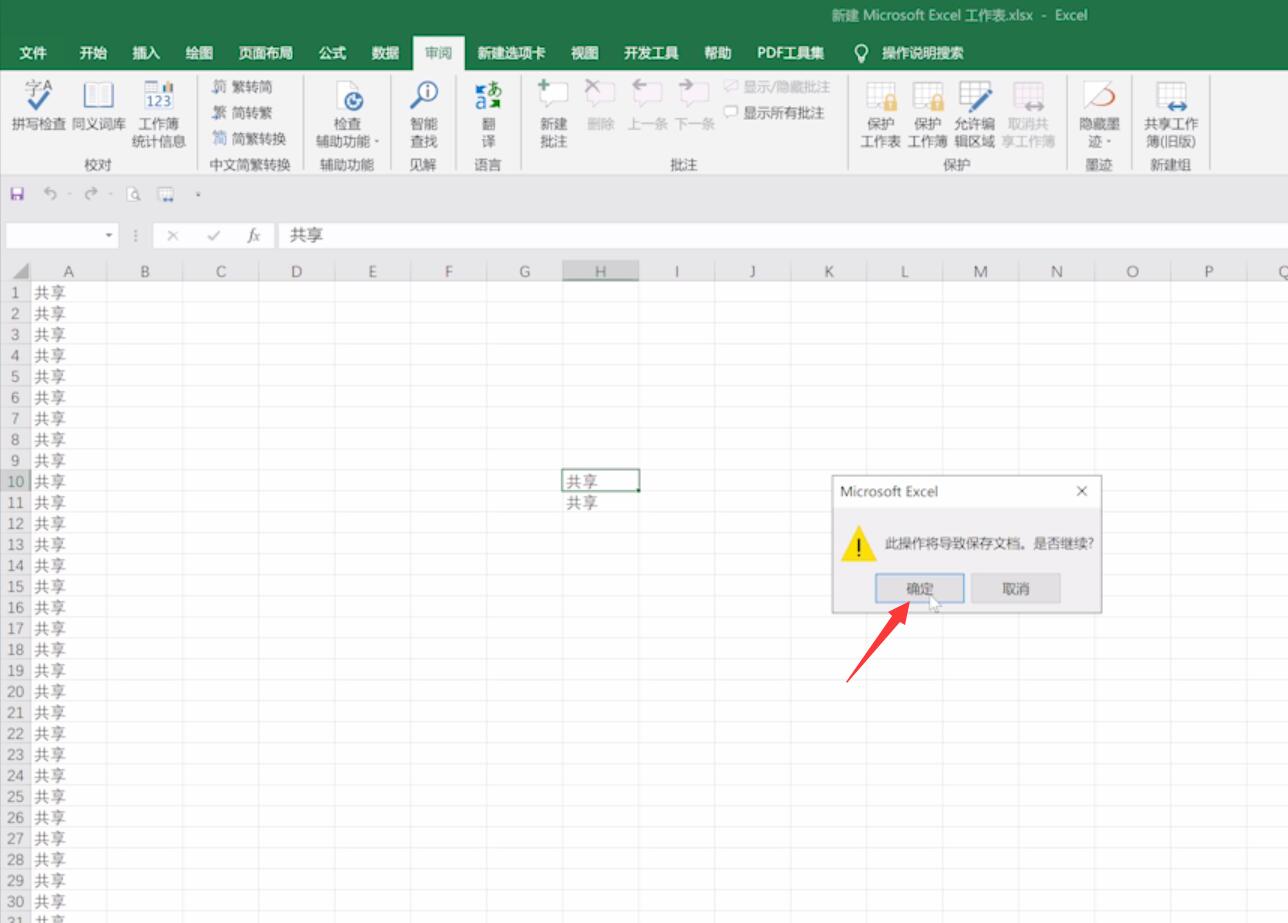Image resolution: width=1288 pixels, height=923 pixels.
Task: Click cell H10 containing 共享
Action: [600, 481]
